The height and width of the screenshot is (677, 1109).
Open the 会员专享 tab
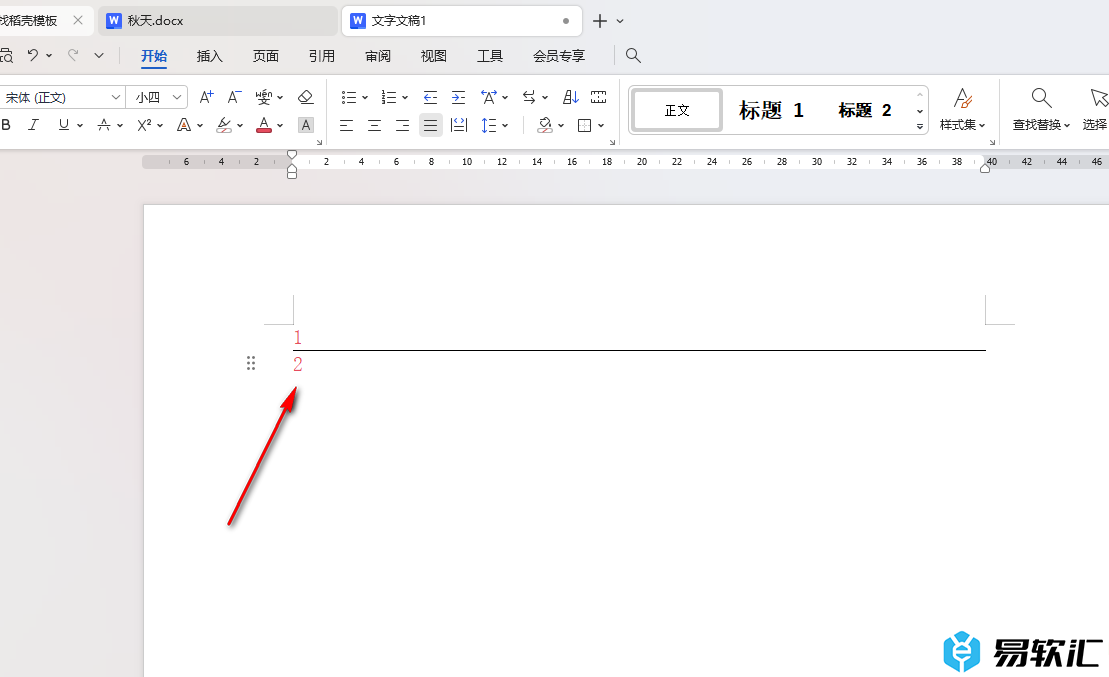(x=559, y=56)
